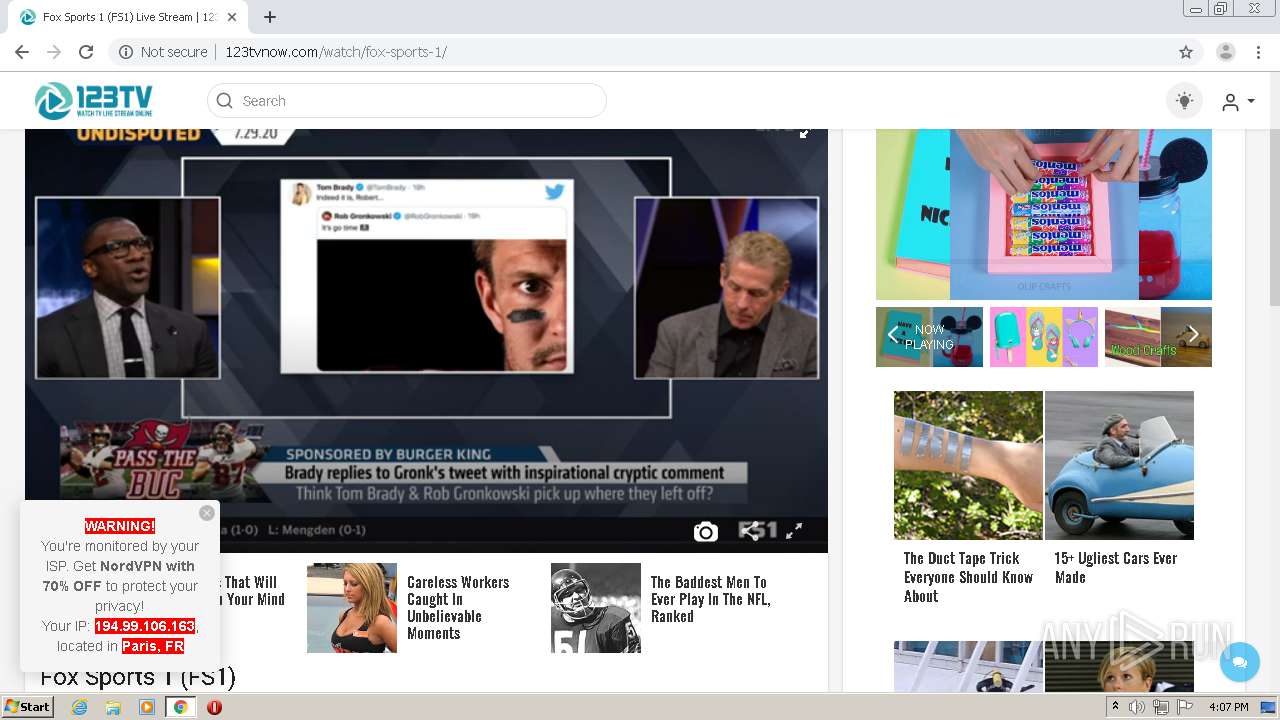
Task: Click the address bar URL
Action: coord(336,52)
